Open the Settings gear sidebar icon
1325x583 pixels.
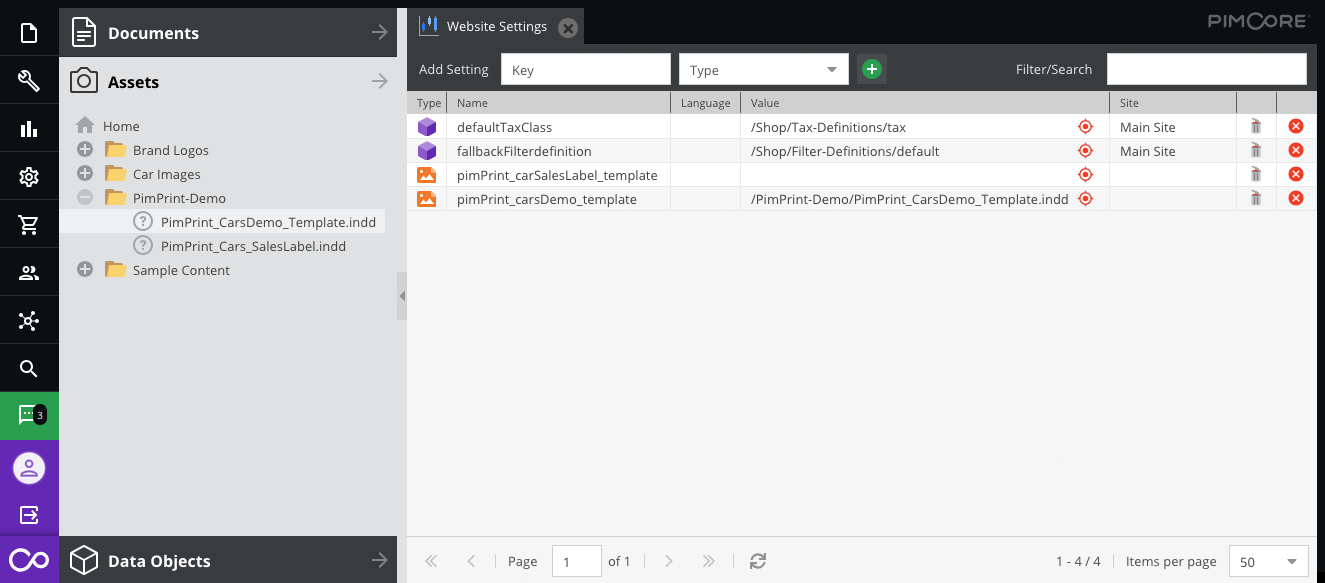pyautogui.click(x=29, y=177)
